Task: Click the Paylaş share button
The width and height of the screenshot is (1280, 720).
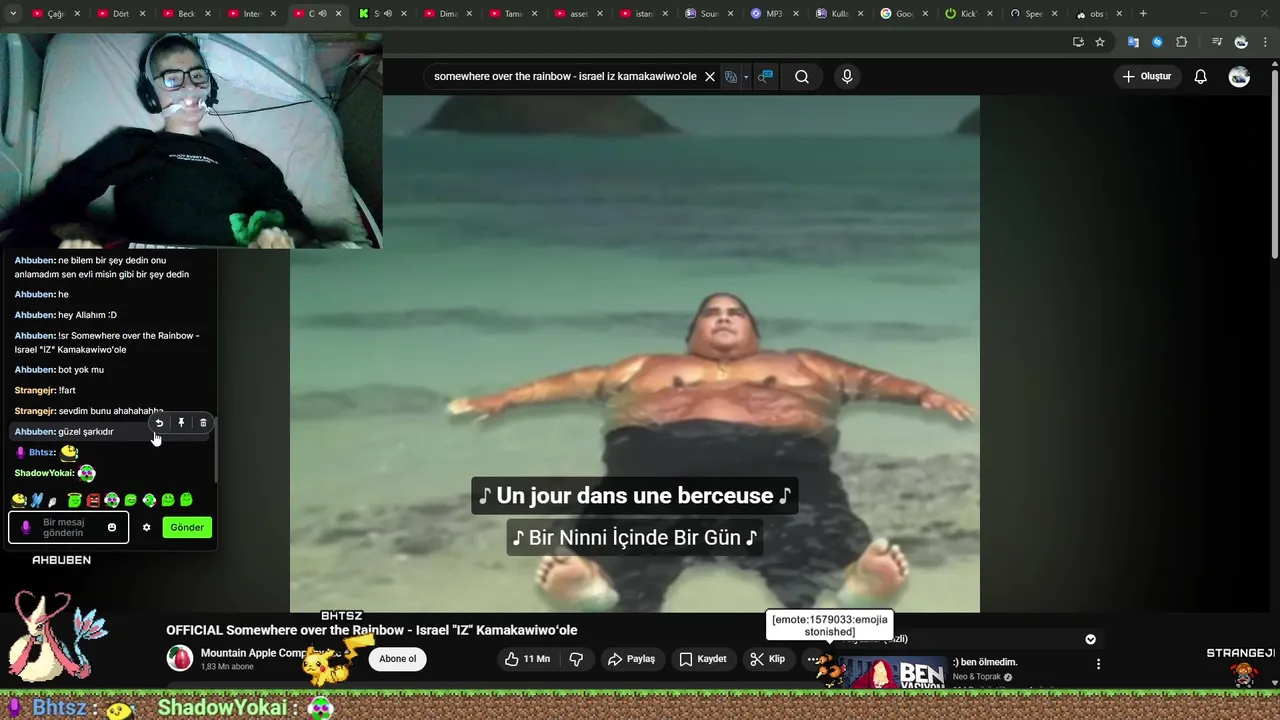Action: [x=631, y=659]
